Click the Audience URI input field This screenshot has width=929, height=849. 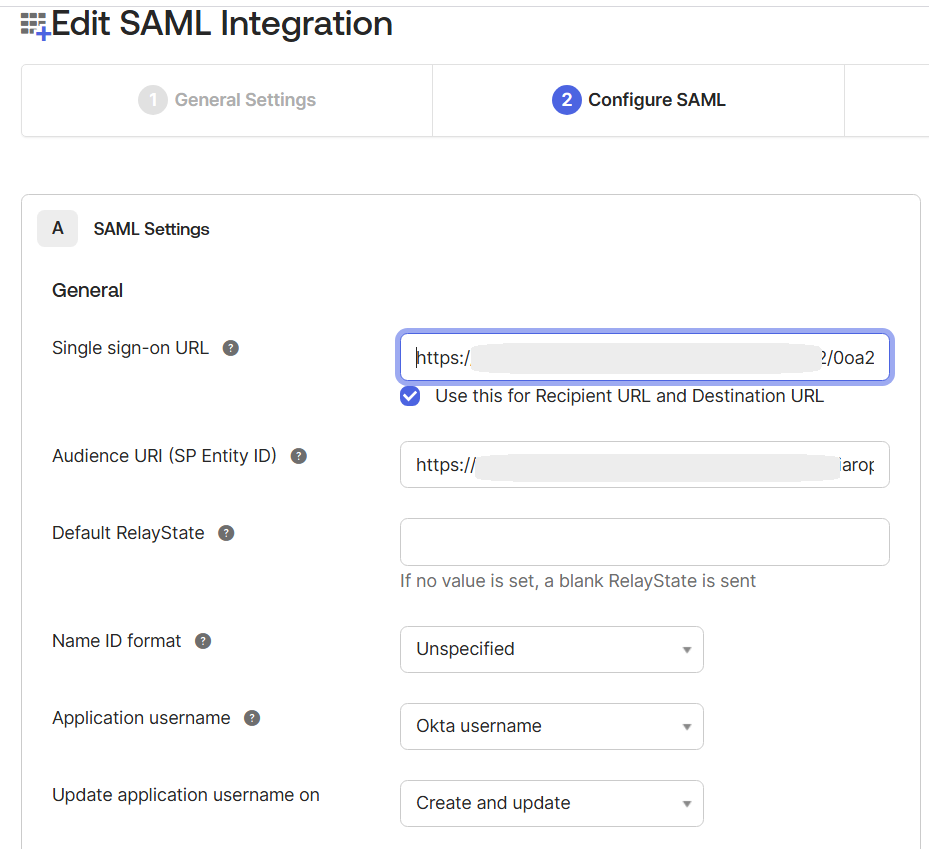645,464
